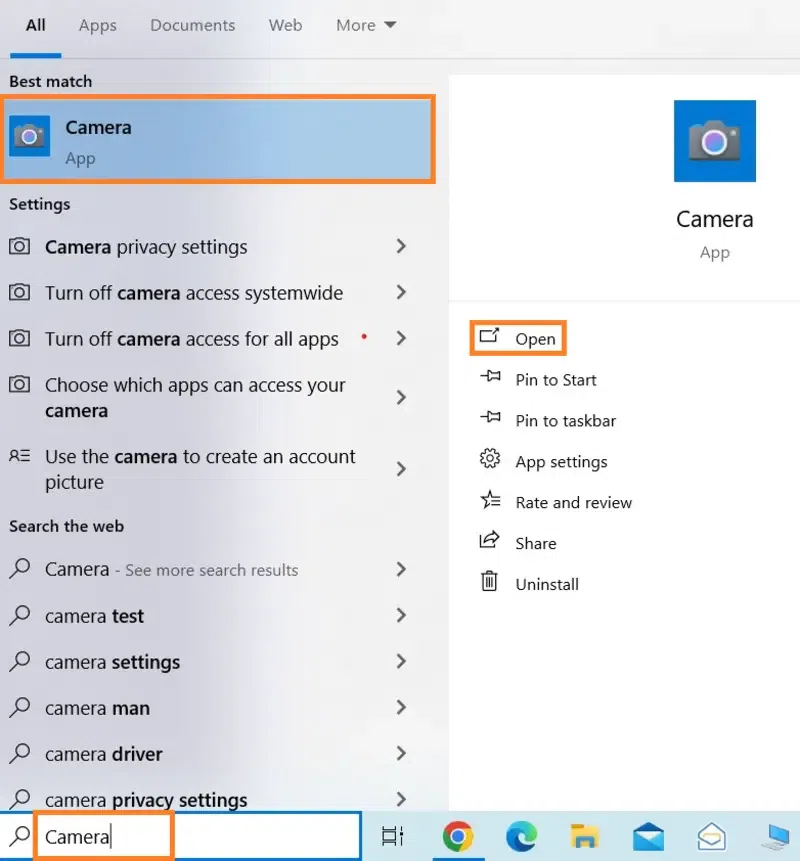The width and height of the screenshot is (800, 861).
Task: Click camera icon beside Camera privacy settings
Action: pyautogui.click(x=19, y=246)
